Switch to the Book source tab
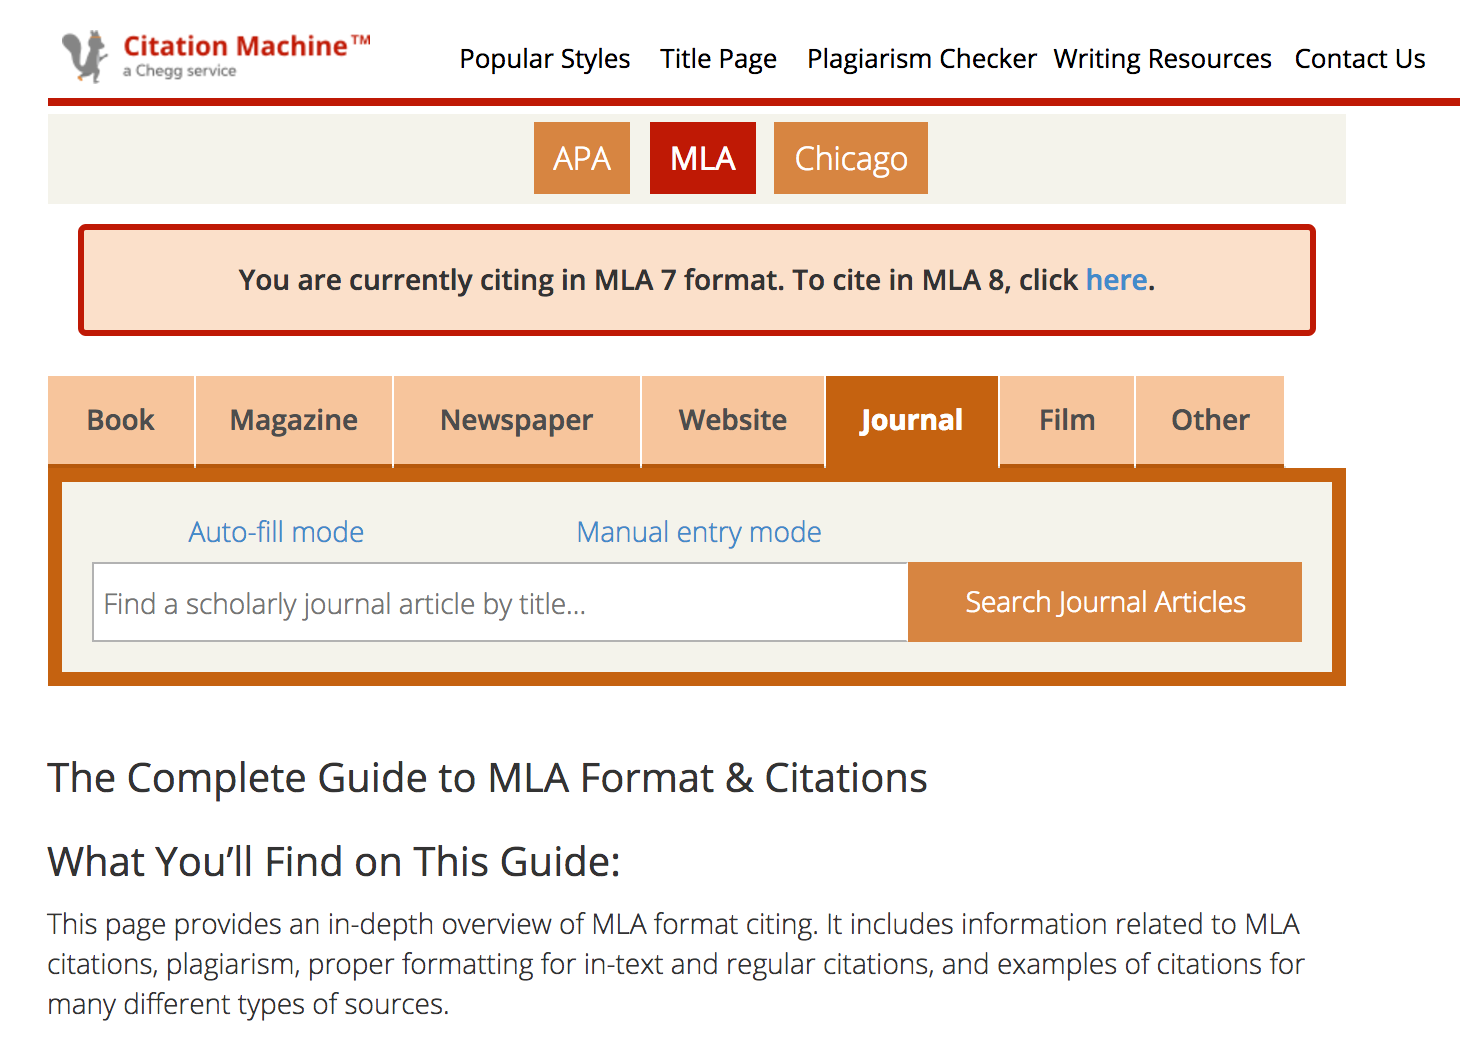Screen dimensions: 1460x1044 121,420
